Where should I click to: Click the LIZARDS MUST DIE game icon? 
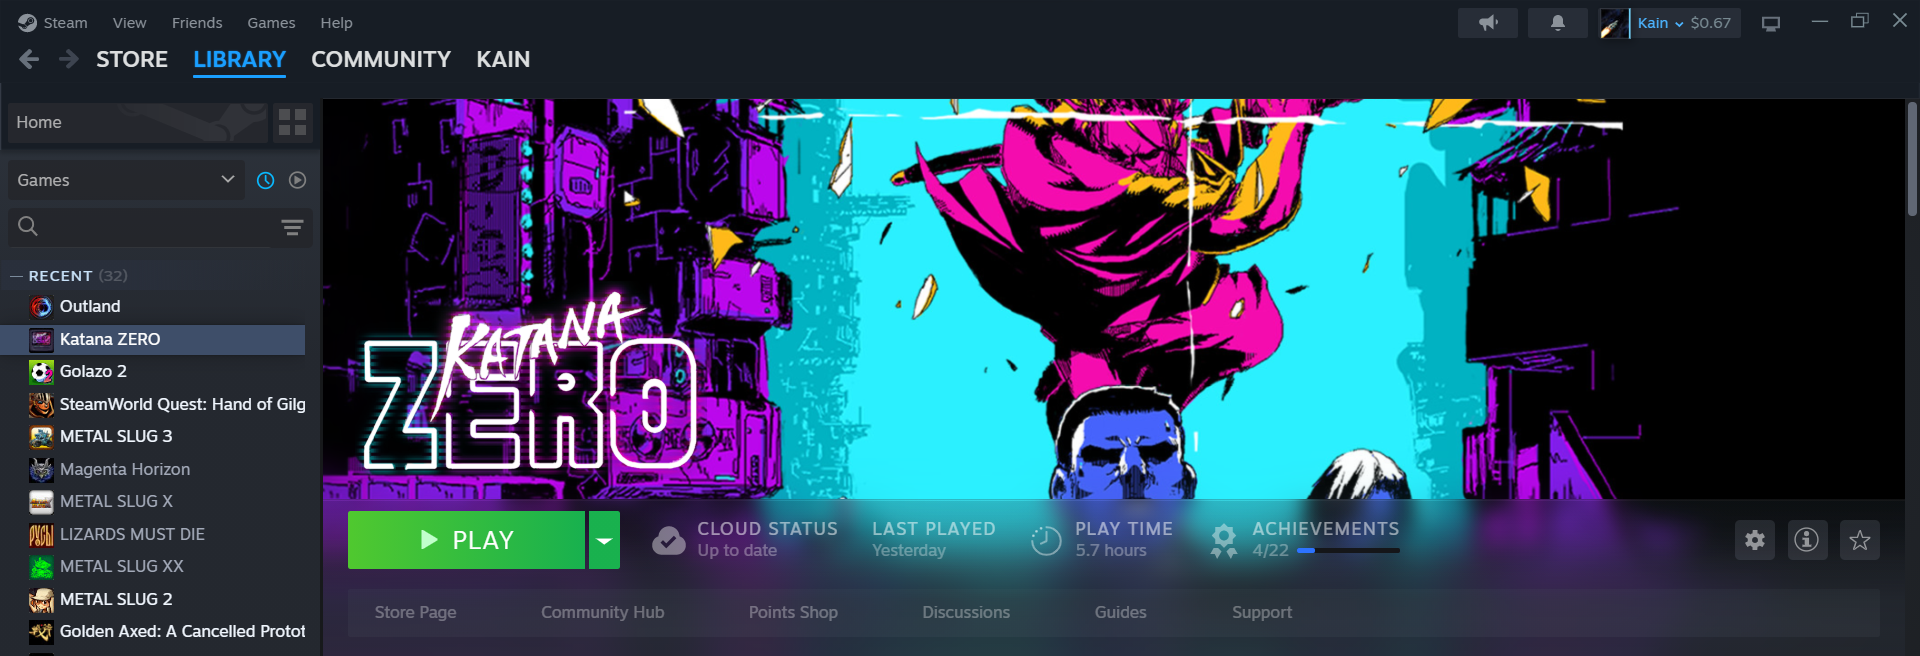41,534
